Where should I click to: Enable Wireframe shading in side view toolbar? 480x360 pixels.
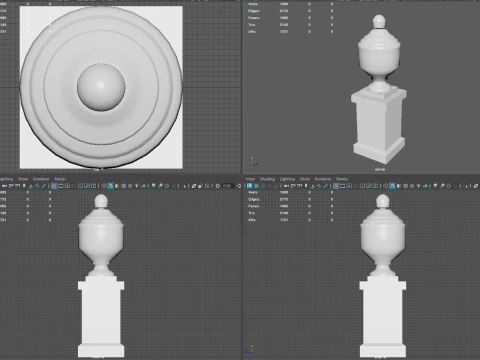click(385, 186)
